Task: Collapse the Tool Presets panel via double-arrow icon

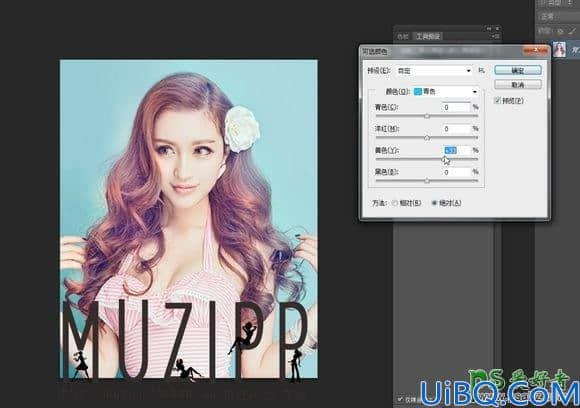Action: 489,28
